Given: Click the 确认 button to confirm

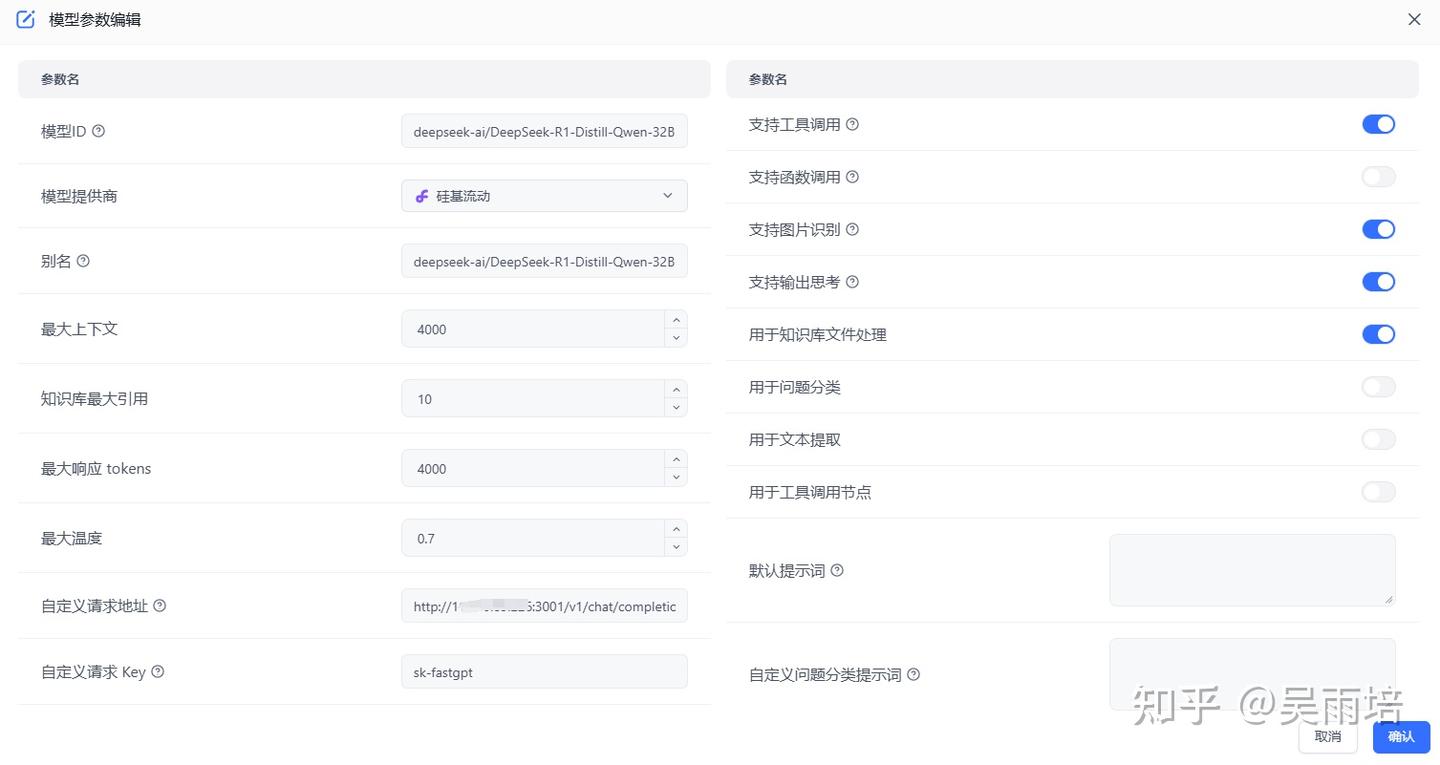Looking at the screenshot, I should (1401, 736).
